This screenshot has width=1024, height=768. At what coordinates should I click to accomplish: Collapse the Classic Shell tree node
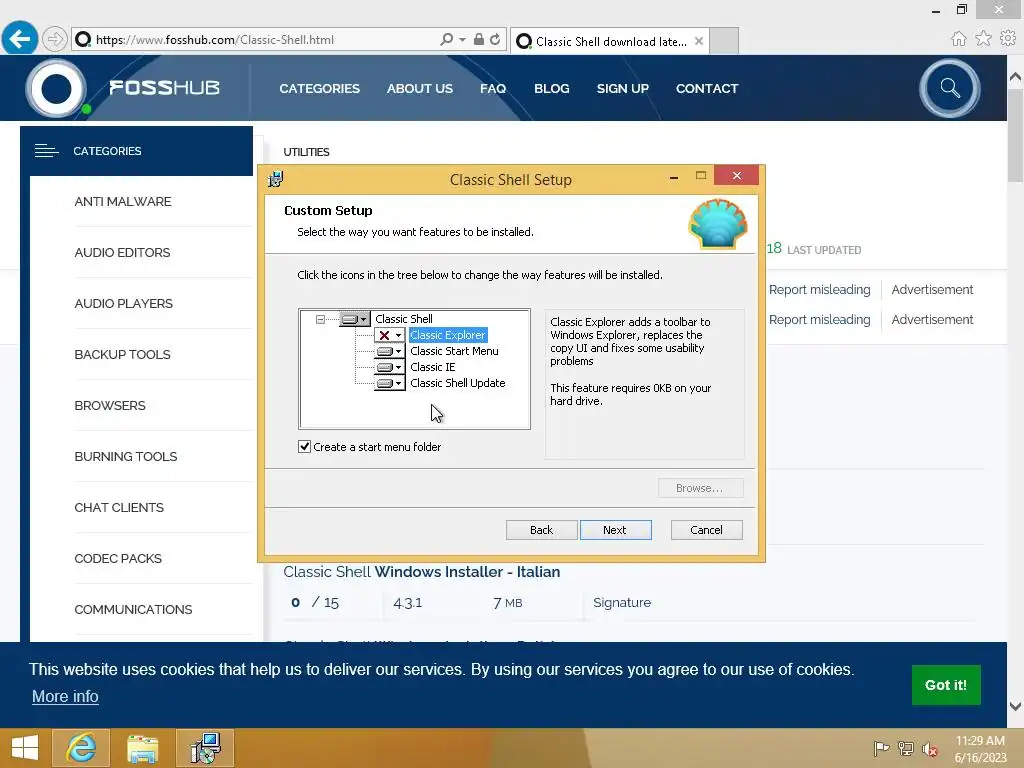tap(320, 319)
